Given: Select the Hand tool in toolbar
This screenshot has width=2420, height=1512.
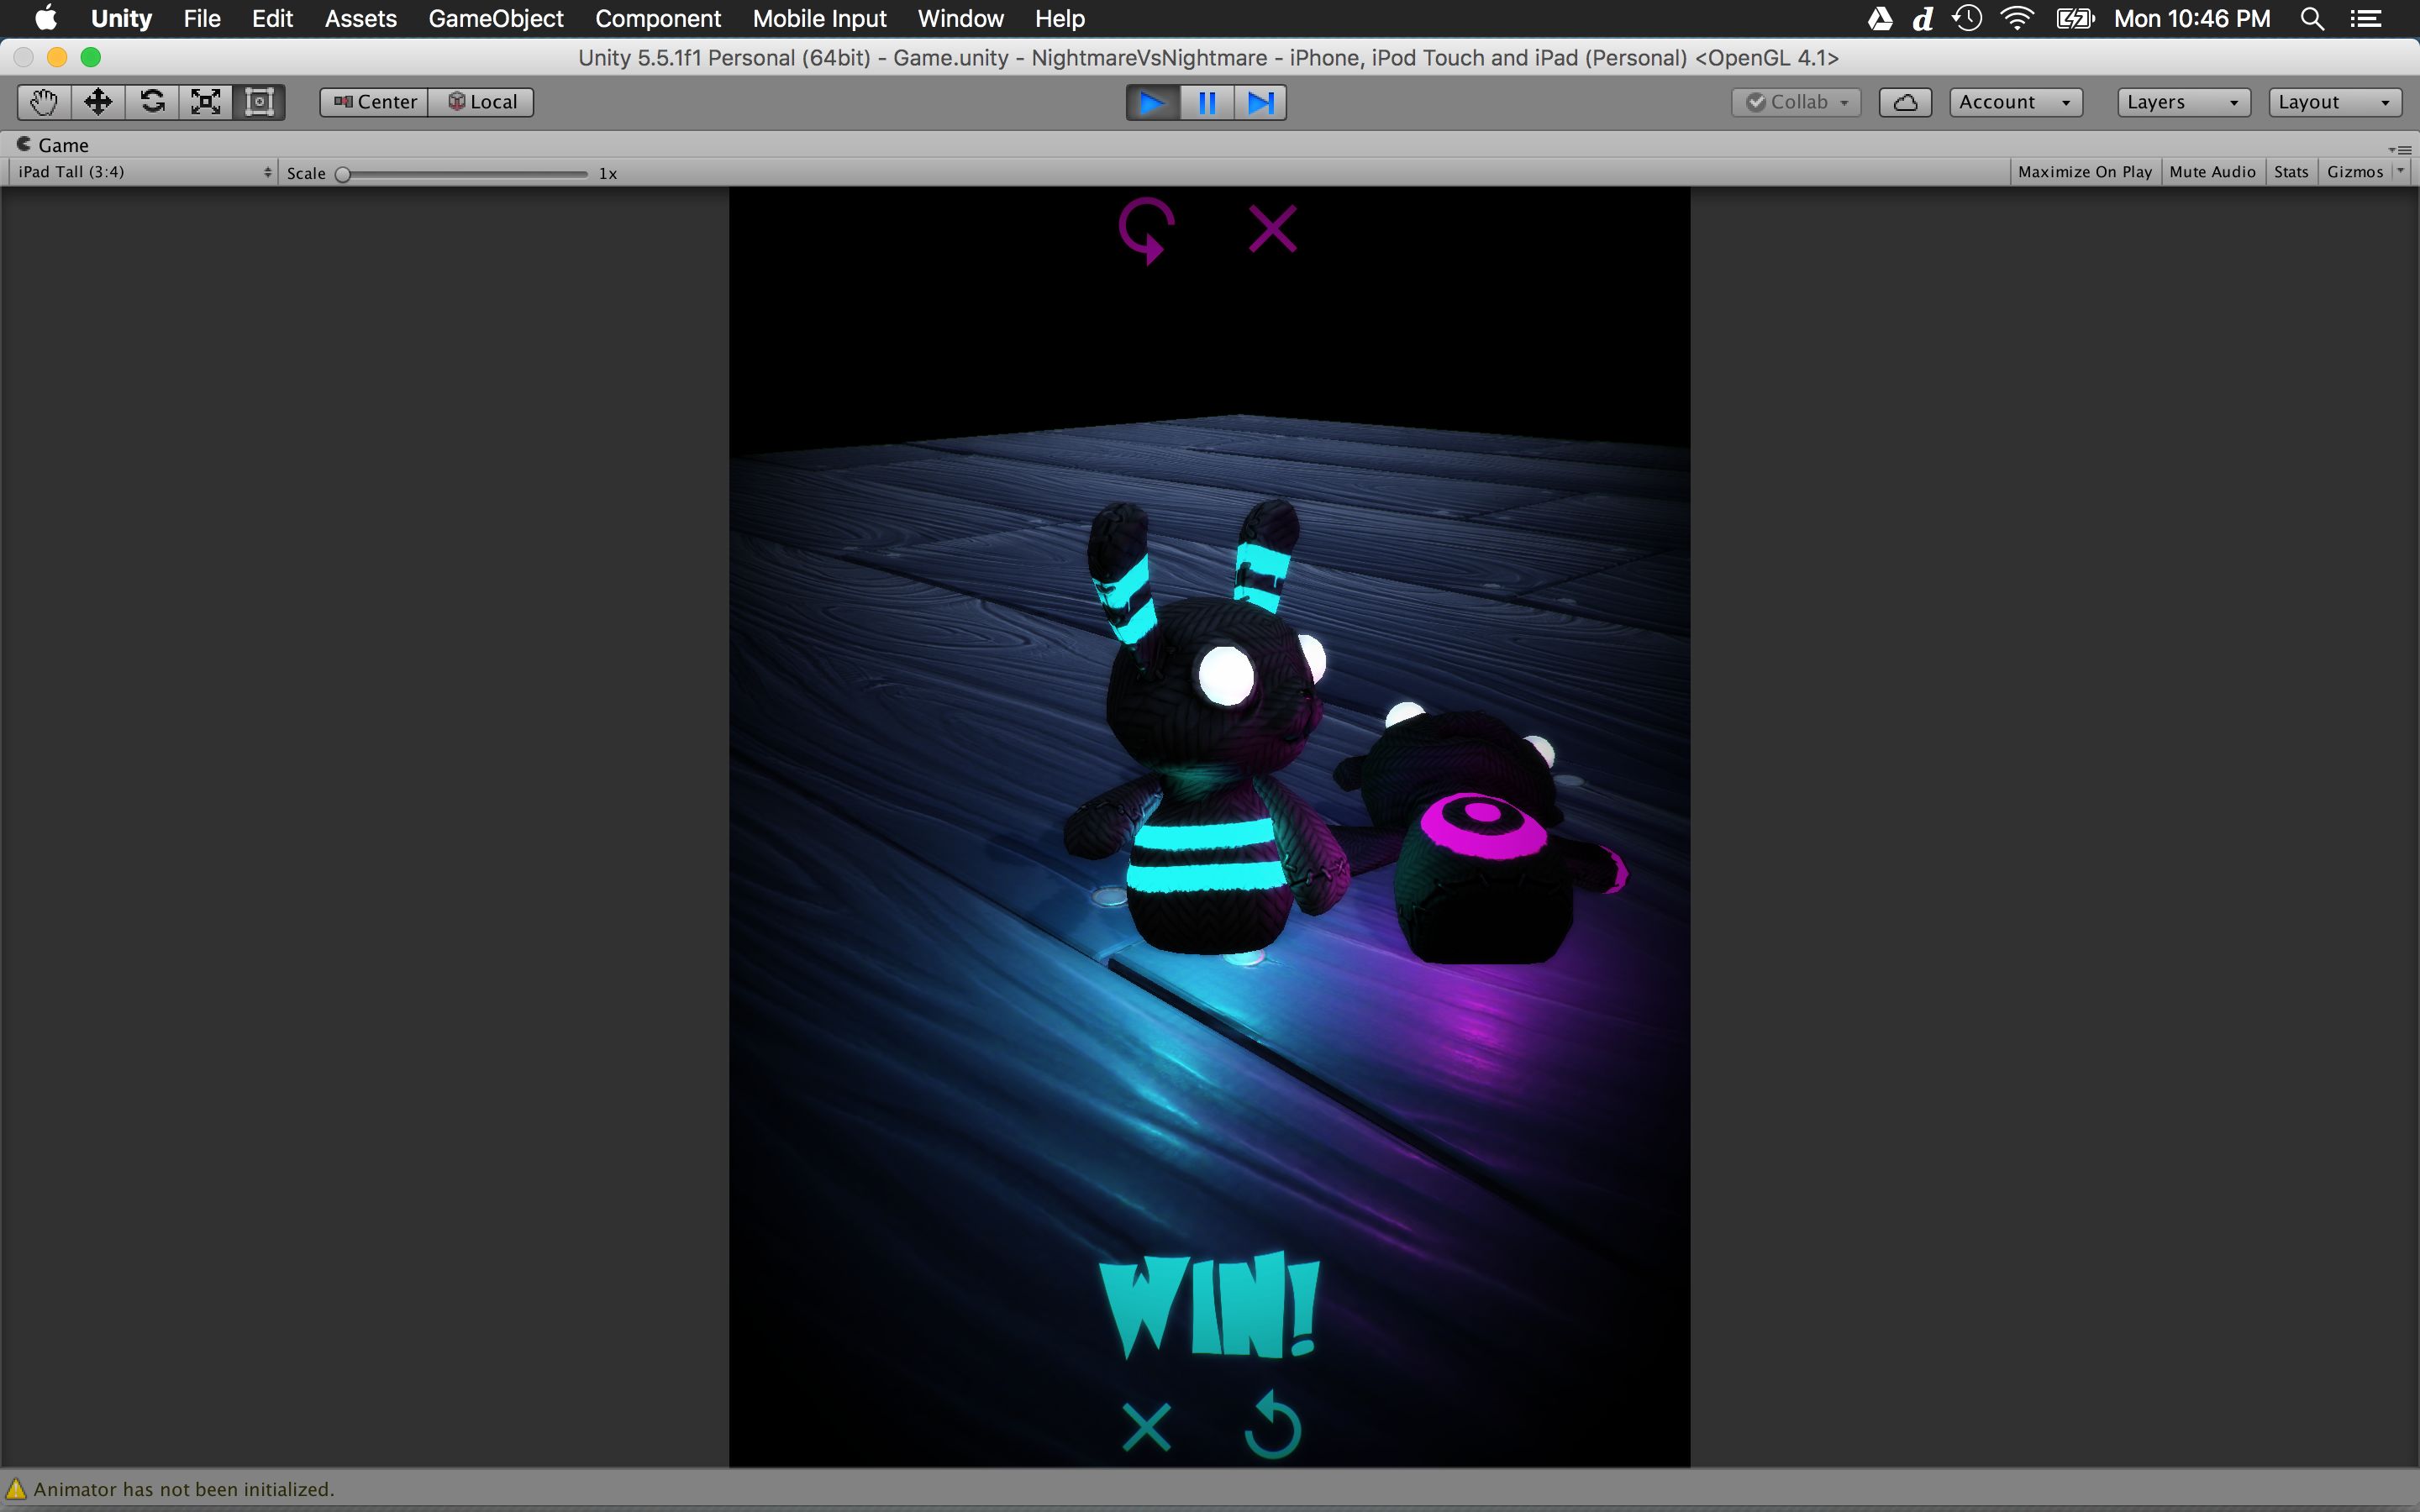Looking at the screenshot, I should coord(44,102).
